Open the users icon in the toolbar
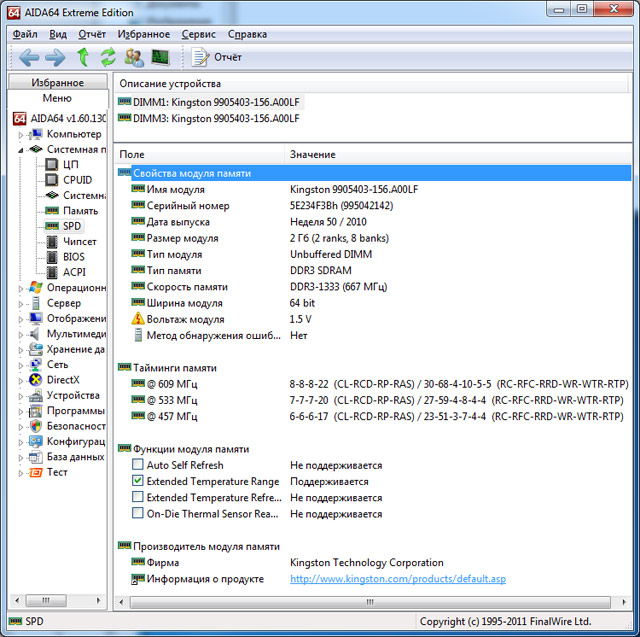This screenshot has height=637, width=640. (x=134, y=58)
